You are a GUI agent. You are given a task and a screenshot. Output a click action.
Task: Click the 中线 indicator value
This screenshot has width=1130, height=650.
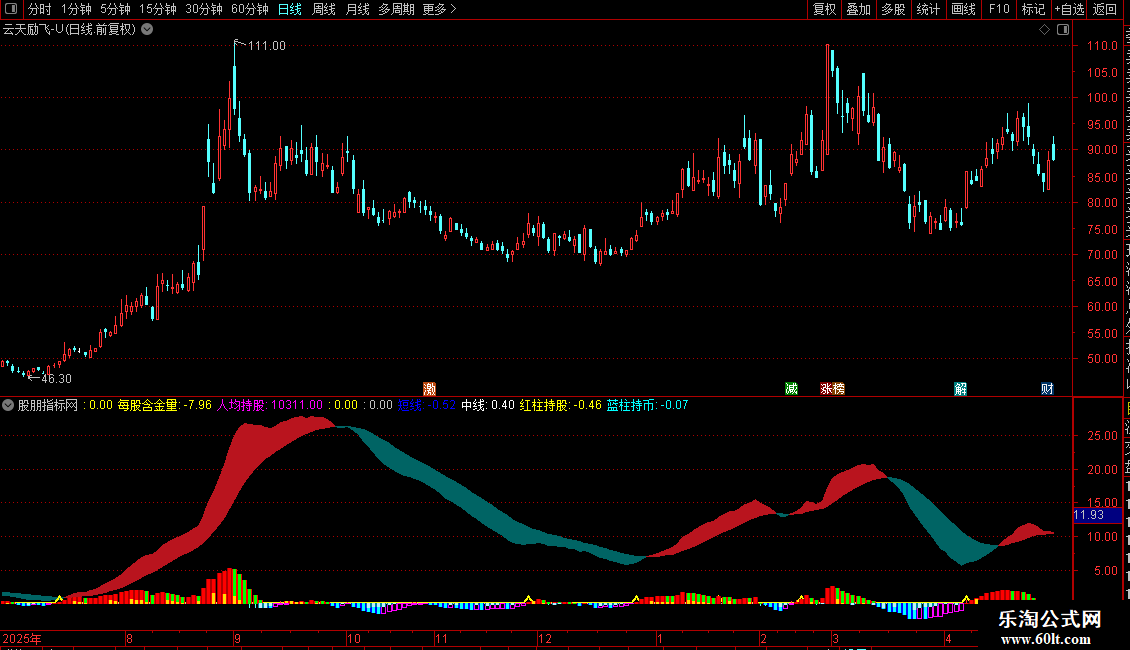click(488, 405)
